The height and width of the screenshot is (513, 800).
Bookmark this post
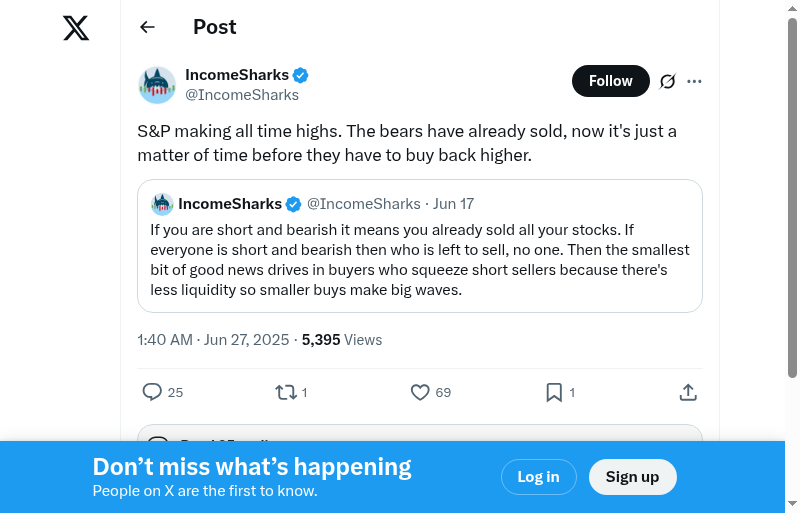tap(554, 392)
